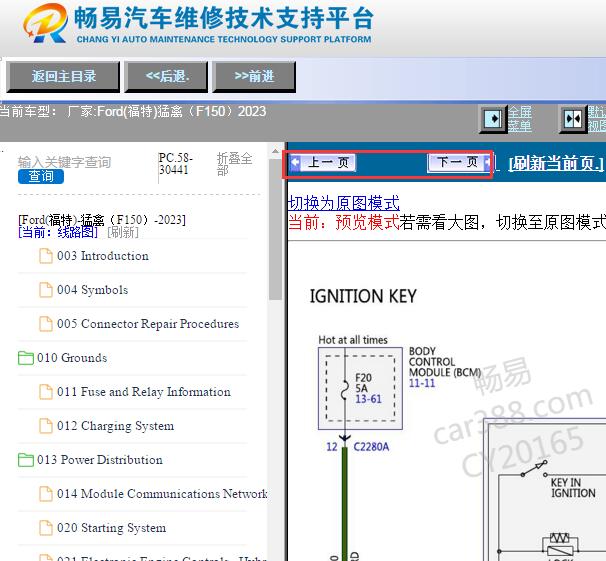Click the 012 Charging System page icon

coord(46,426)
